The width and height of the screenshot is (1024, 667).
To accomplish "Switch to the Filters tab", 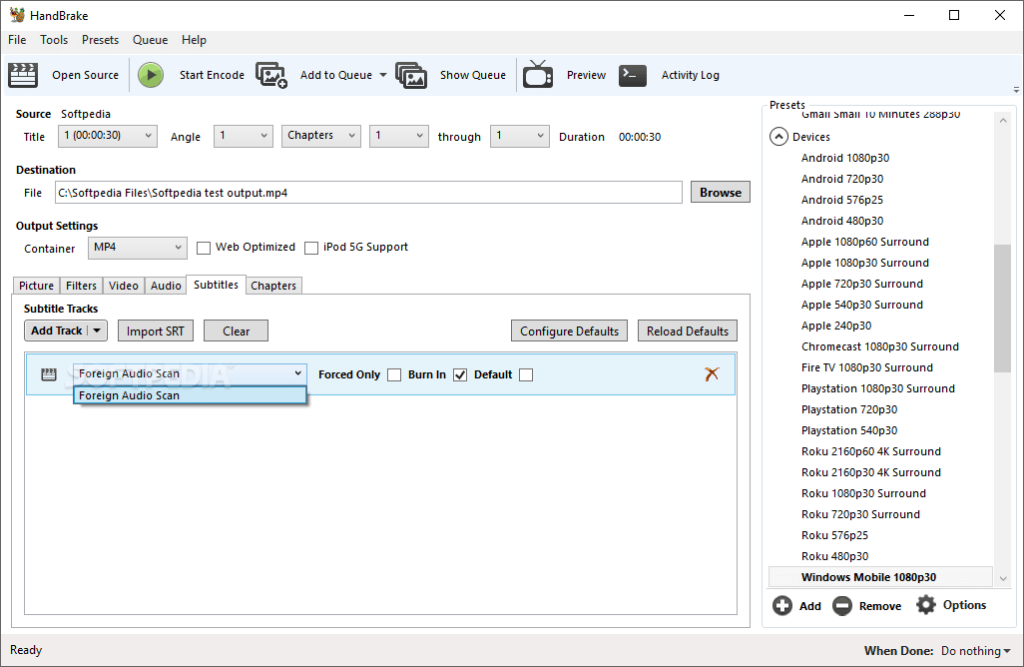I will (x=81, y=285).
